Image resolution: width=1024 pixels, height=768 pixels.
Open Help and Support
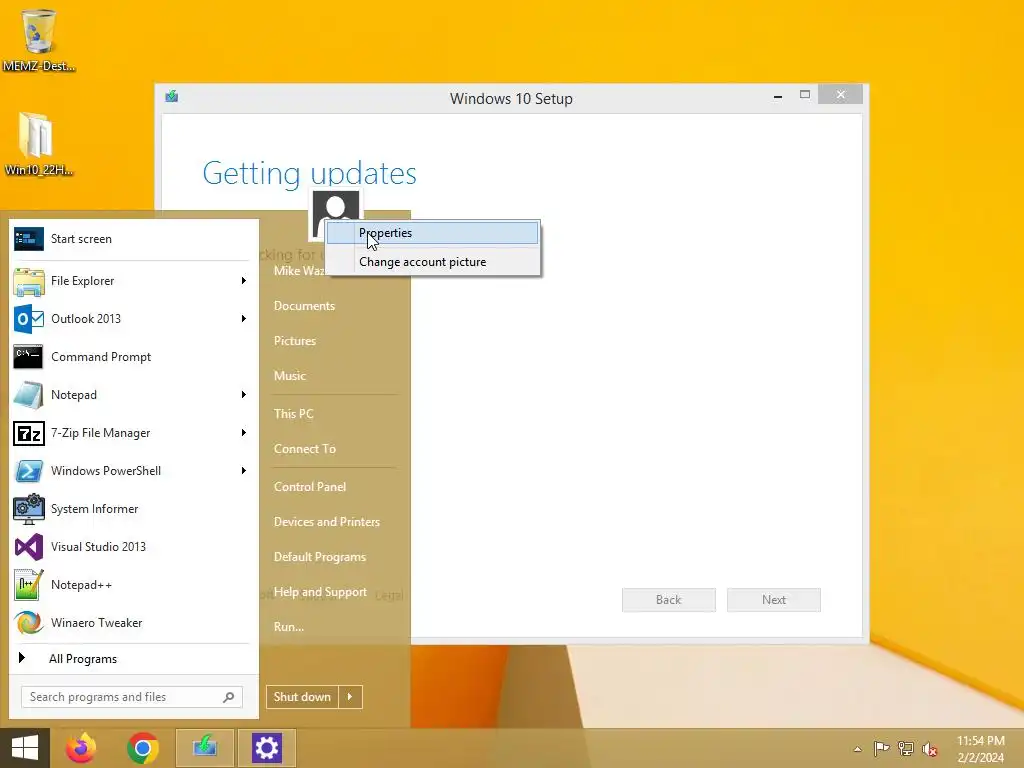[x=320, y=592]
